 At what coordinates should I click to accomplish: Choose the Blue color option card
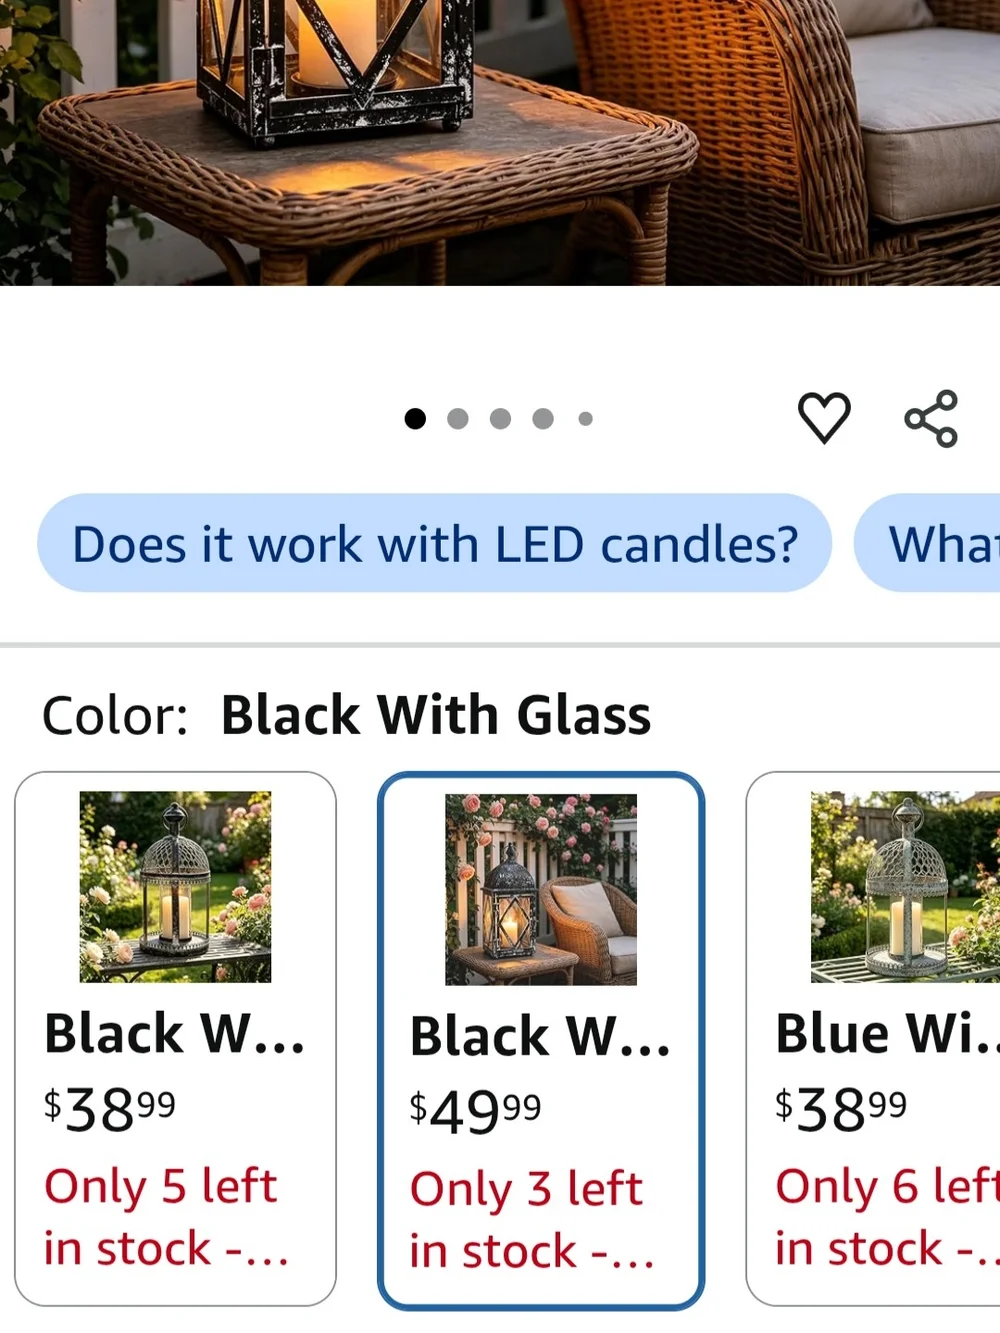[x=873, y=1038]
